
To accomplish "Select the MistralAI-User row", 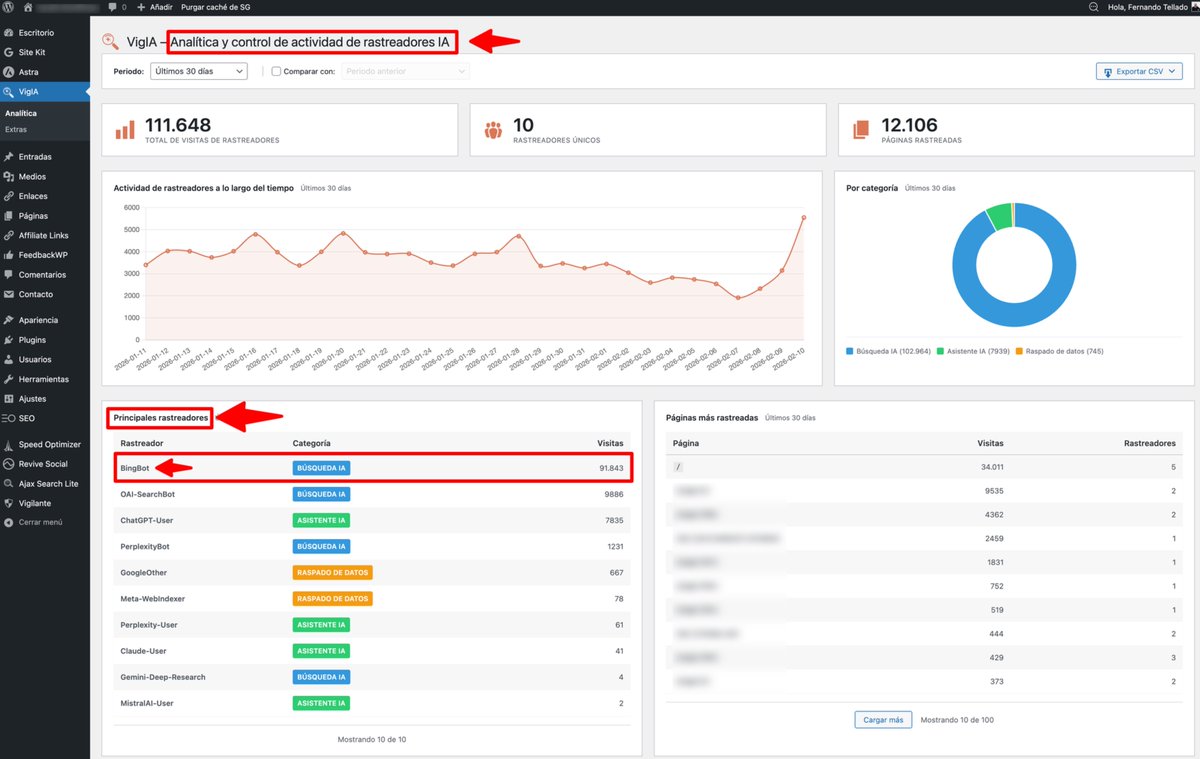I will coord(372,703).
